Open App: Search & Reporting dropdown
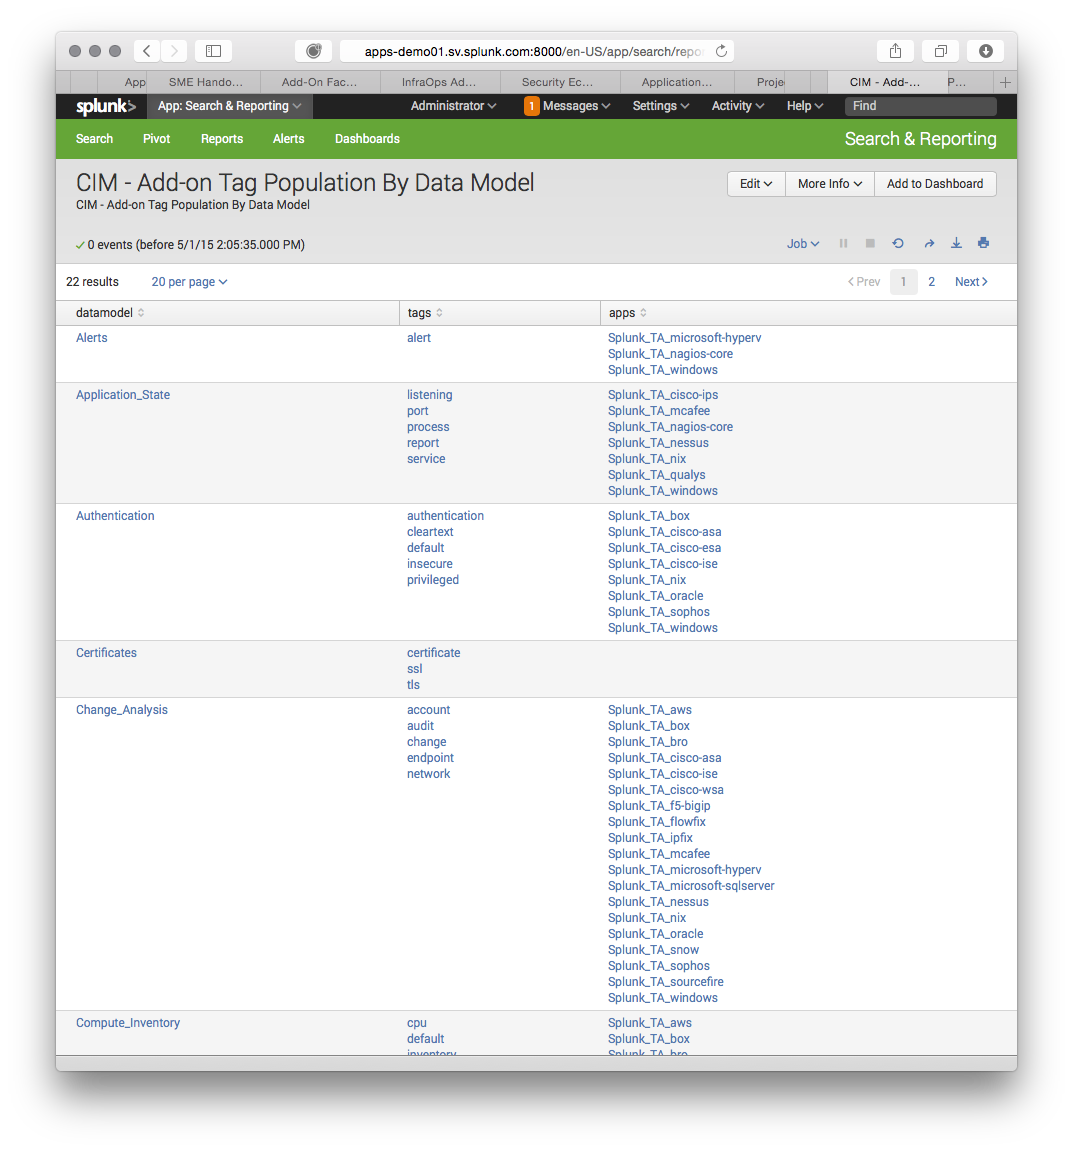1073x1151 pixels. [230, 106]
